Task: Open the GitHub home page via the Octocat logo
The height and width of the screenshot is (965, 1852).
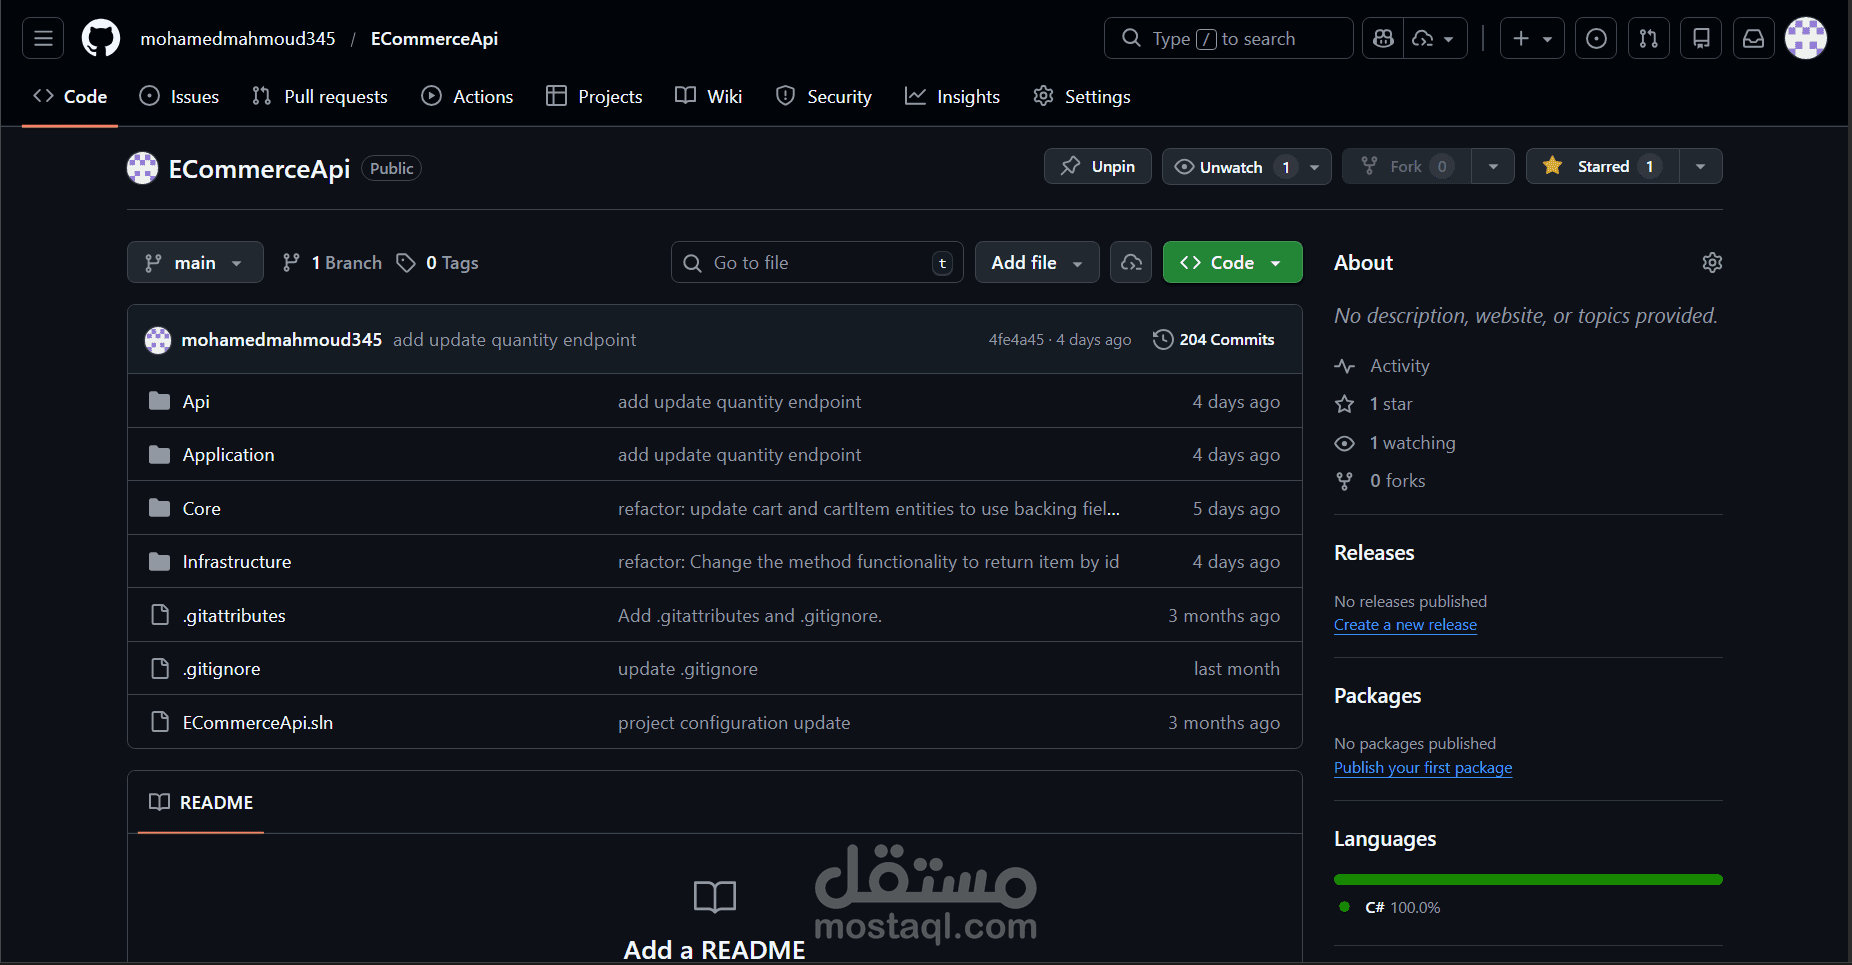Action: (100, 38)
